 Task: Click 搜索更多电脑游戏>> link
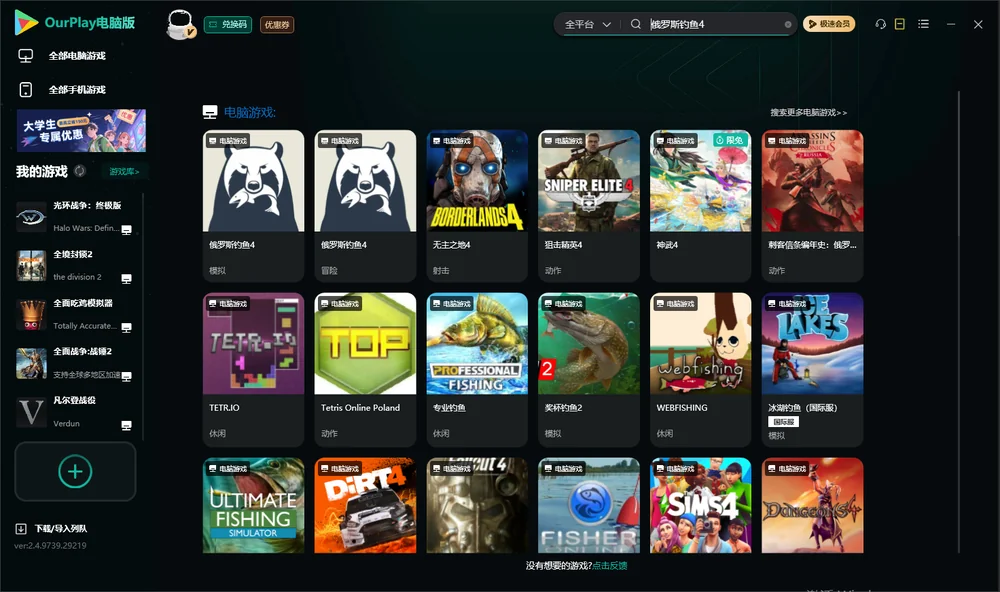(x=808, y=112)
